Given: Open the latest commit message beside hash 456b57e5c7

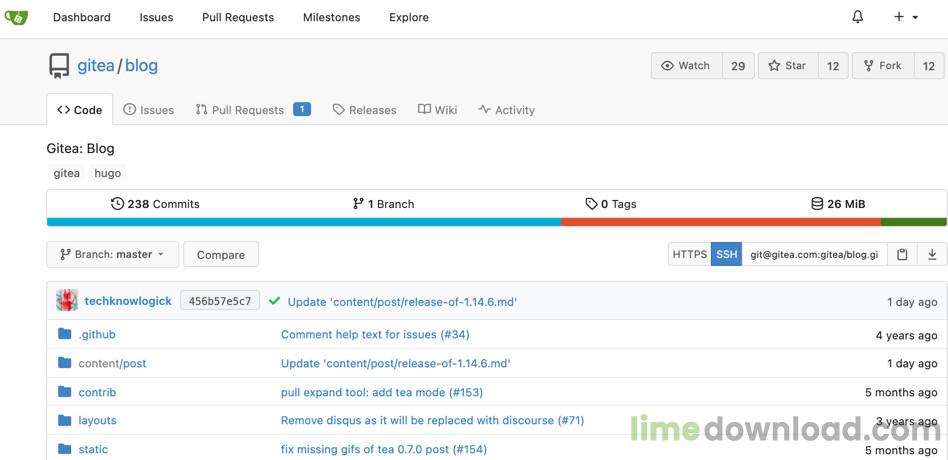Looking at the screenshot, I should pos(402,302).
